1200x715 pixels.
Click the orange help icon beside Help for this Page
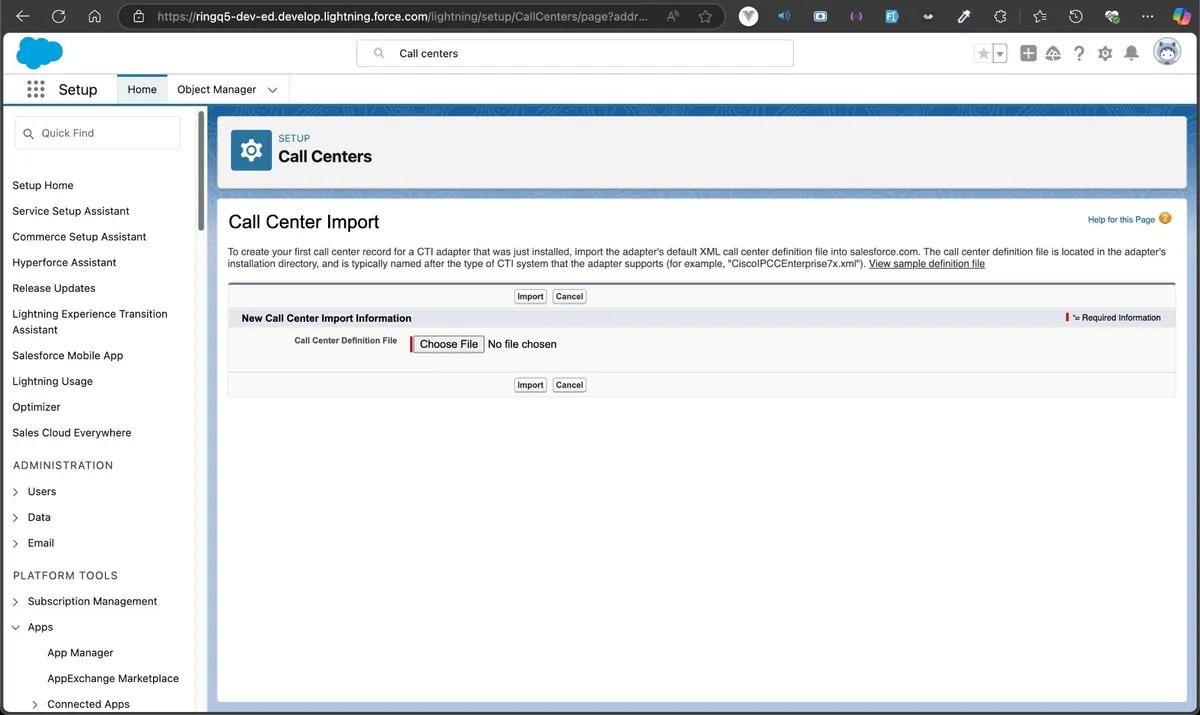coord(1165,218)
